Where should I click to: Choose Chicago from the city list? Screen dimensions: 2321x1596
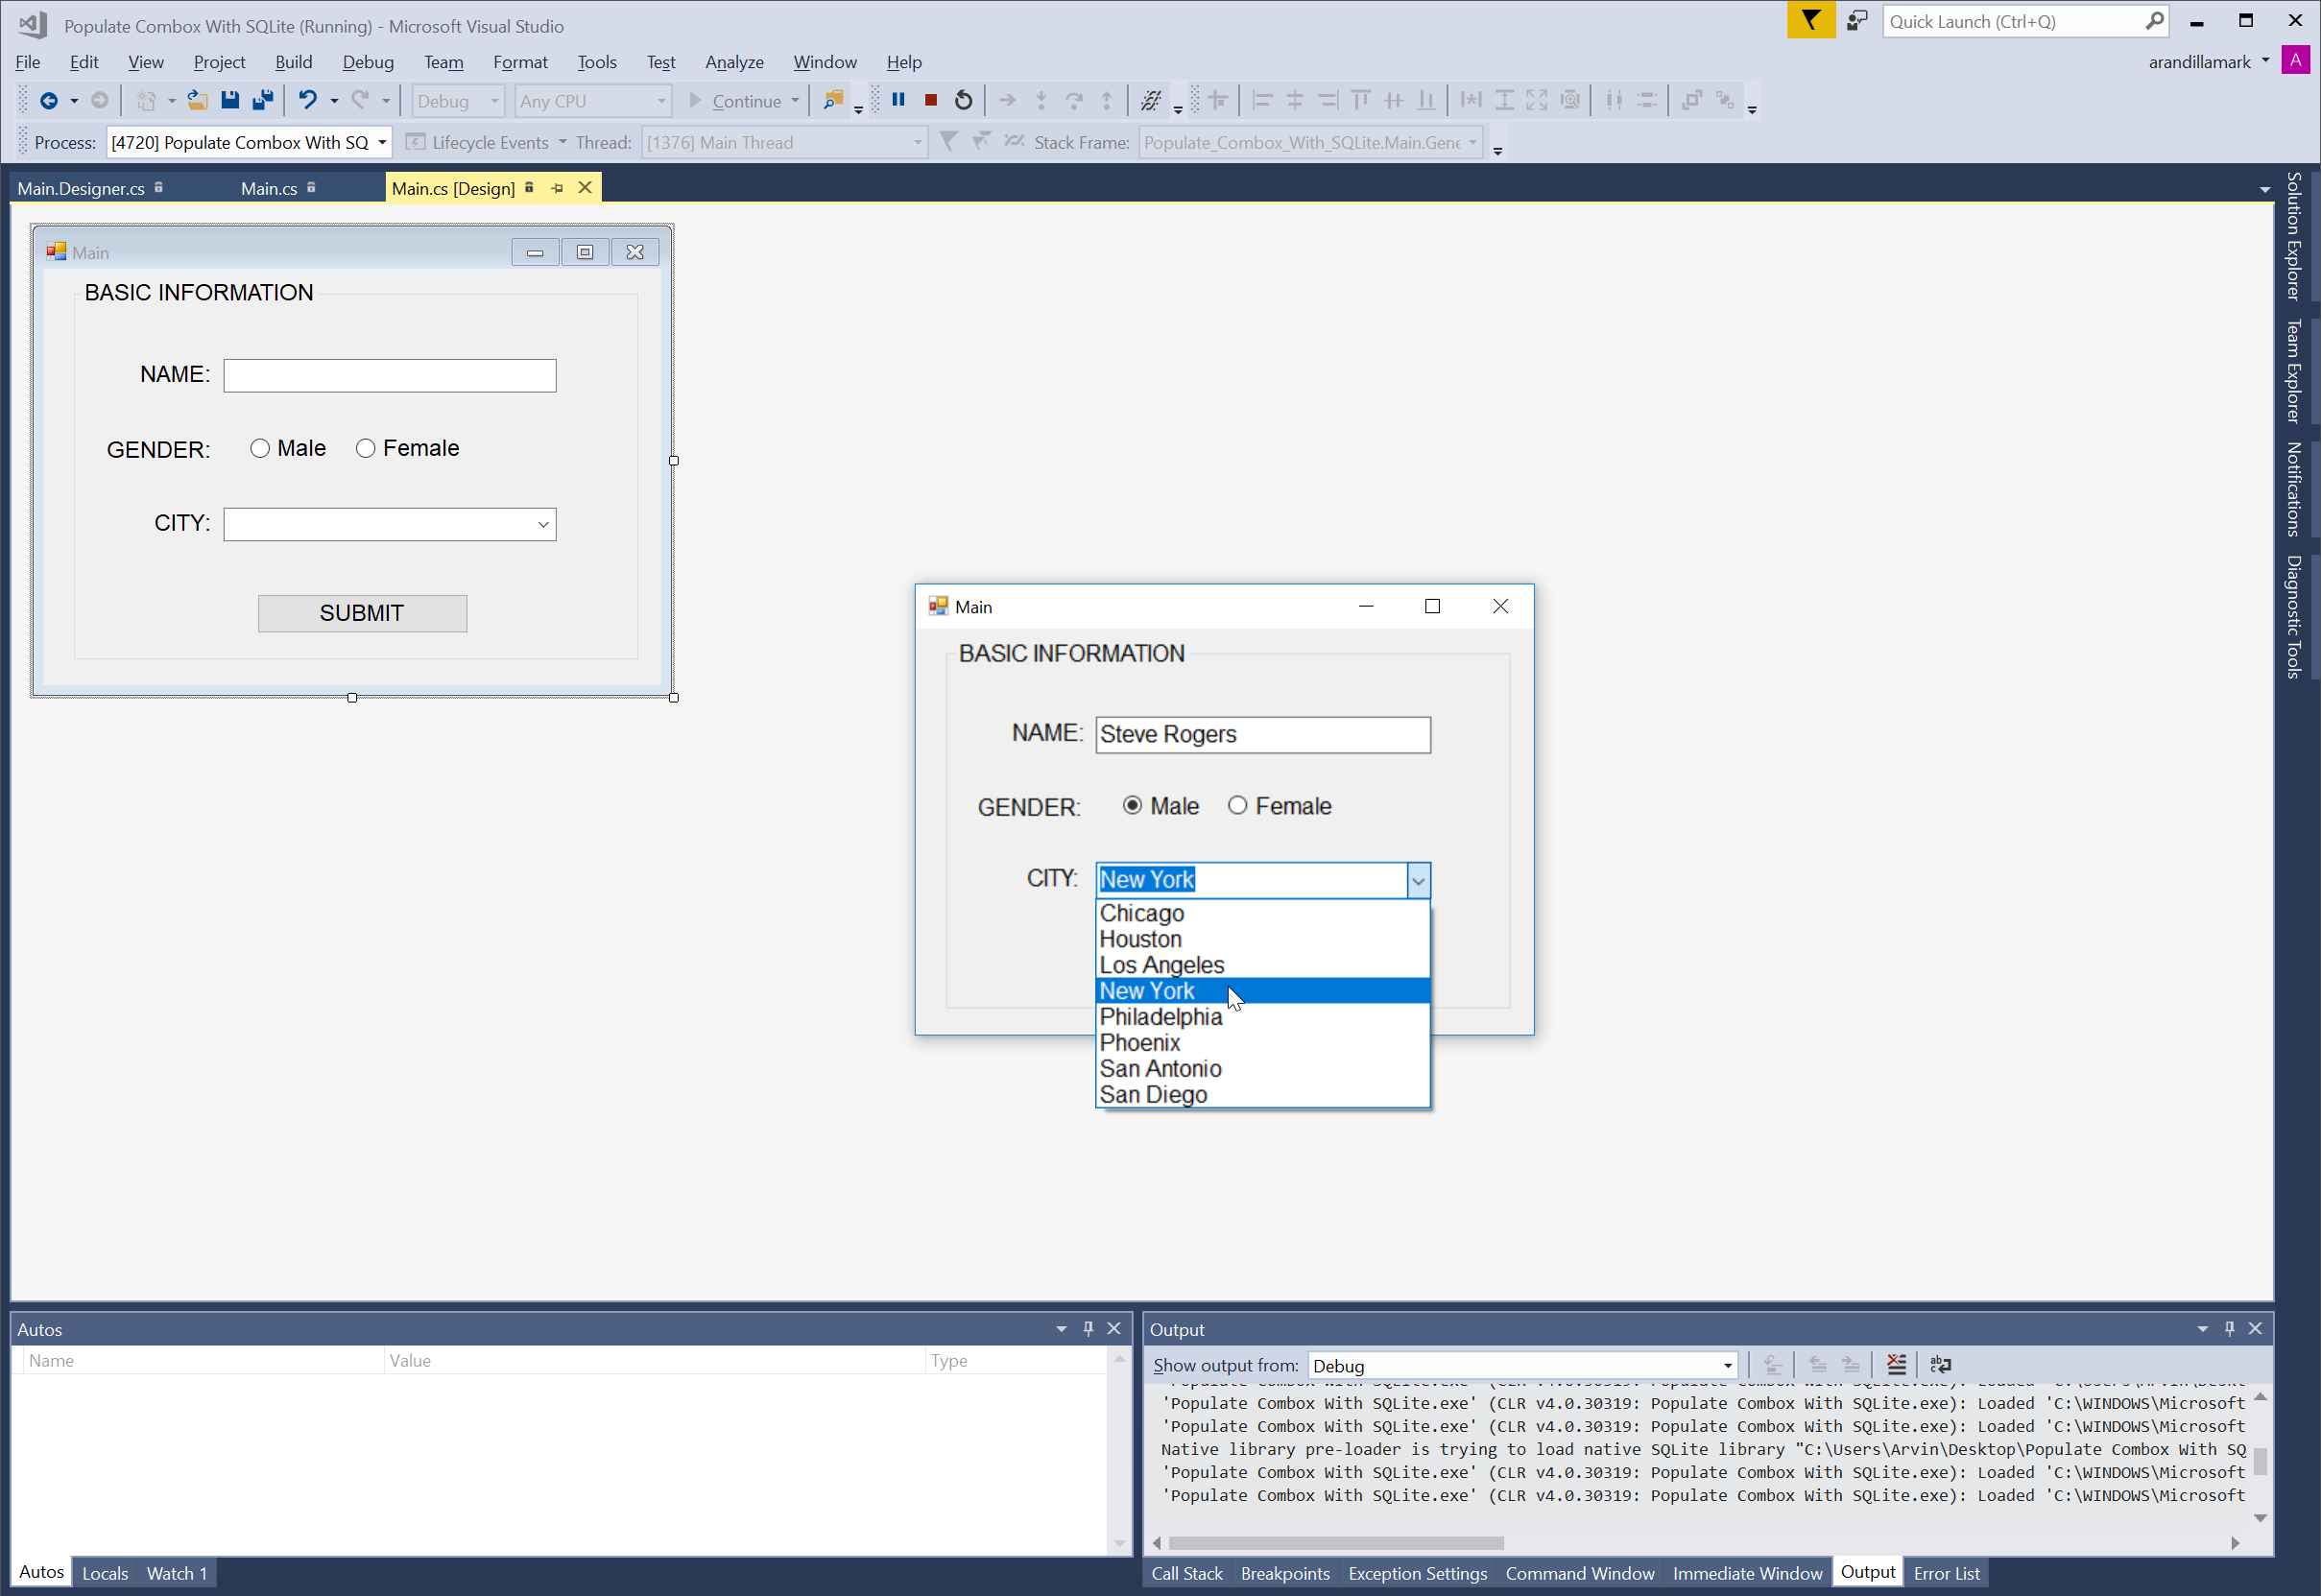(1263, 914)
